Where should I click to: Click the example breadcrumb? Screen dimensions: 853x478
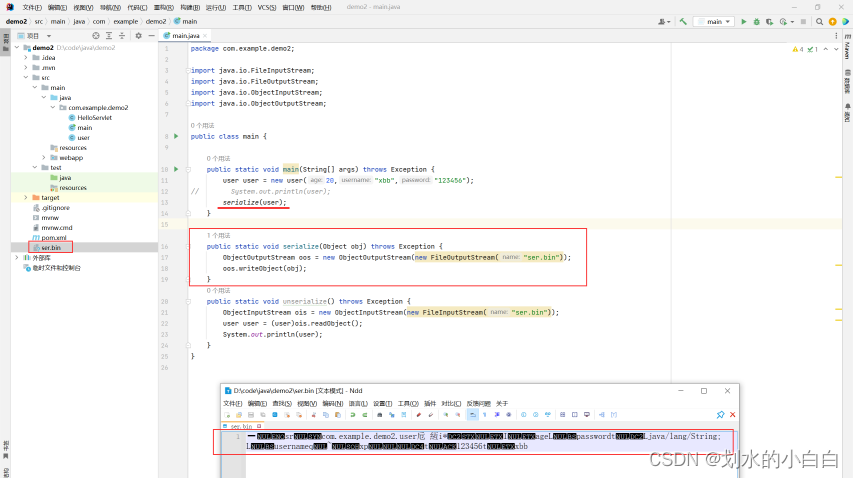(x=126, y=22)
